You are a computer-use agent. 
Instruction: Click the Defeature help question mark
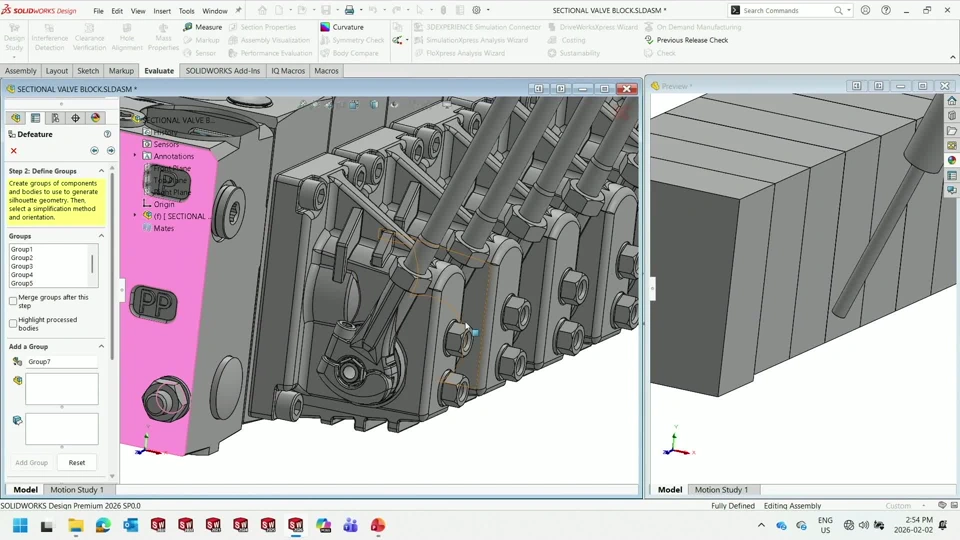[107, 134]
